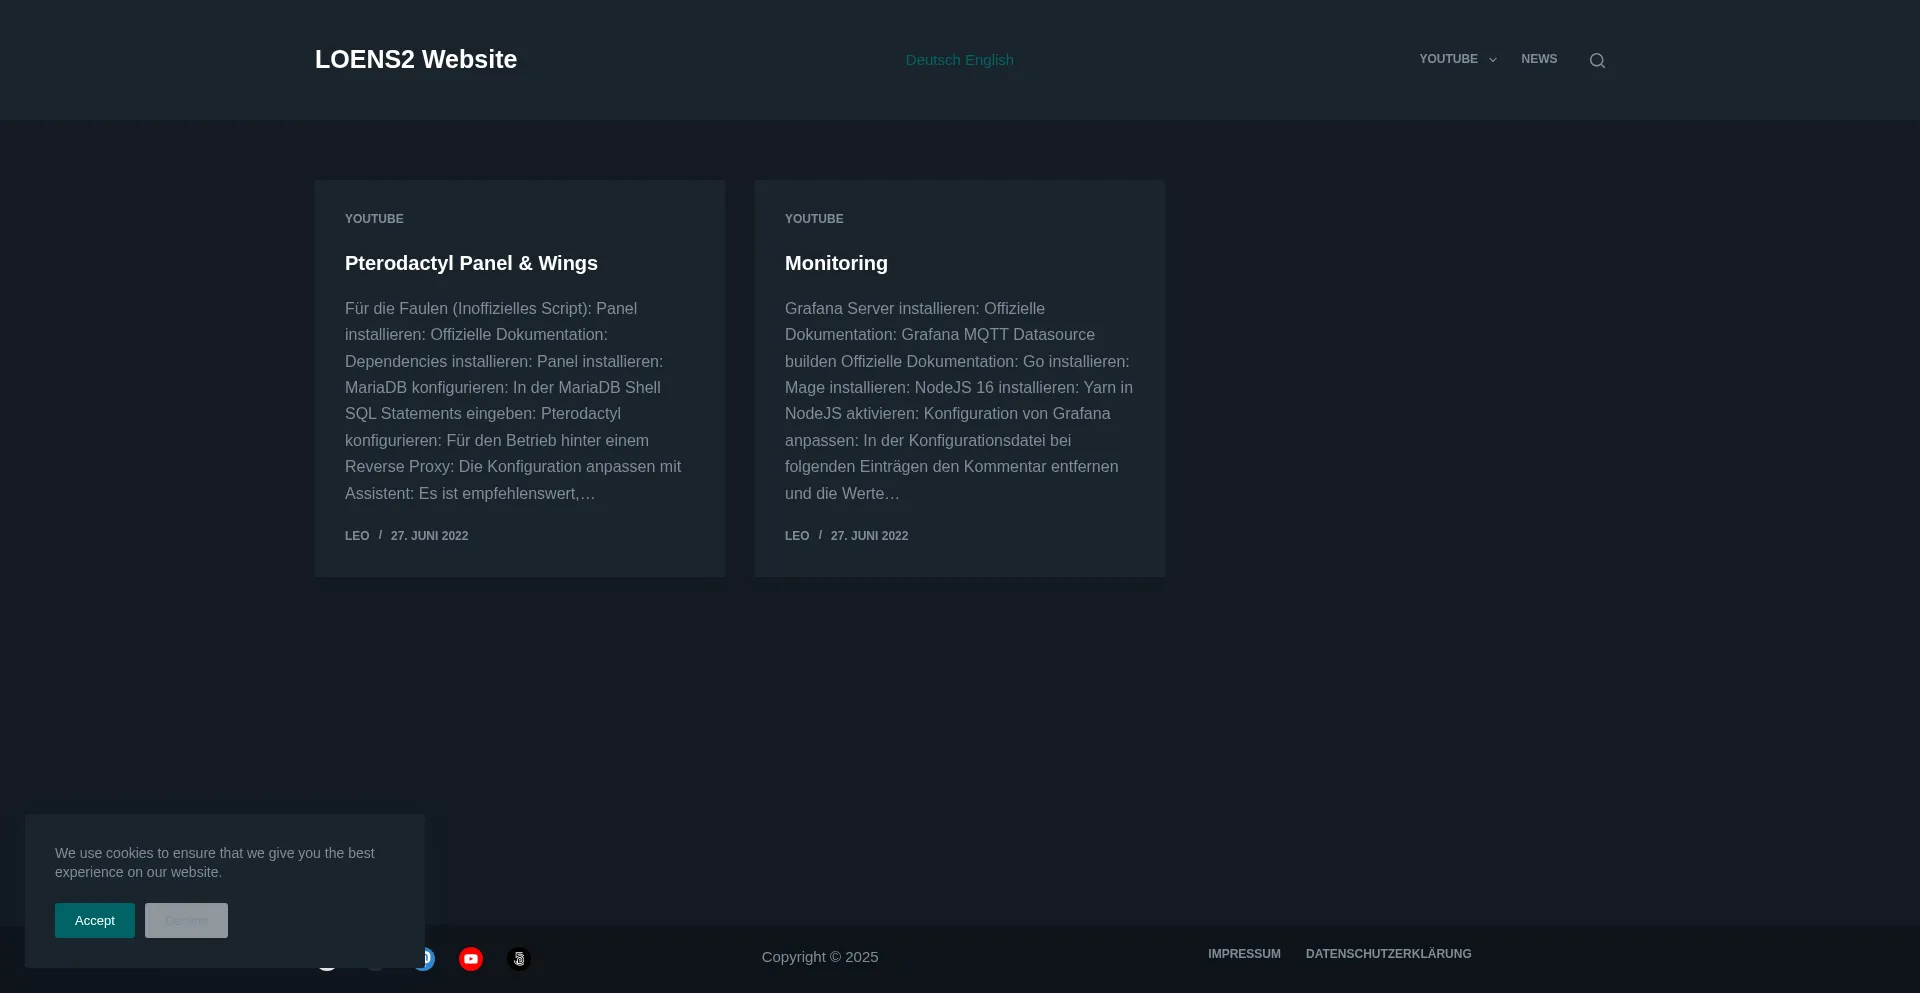The height and width of the screenshot is (993, 1920).
Task: Decline cookies in the consent banner
Action: pos(186,921)
